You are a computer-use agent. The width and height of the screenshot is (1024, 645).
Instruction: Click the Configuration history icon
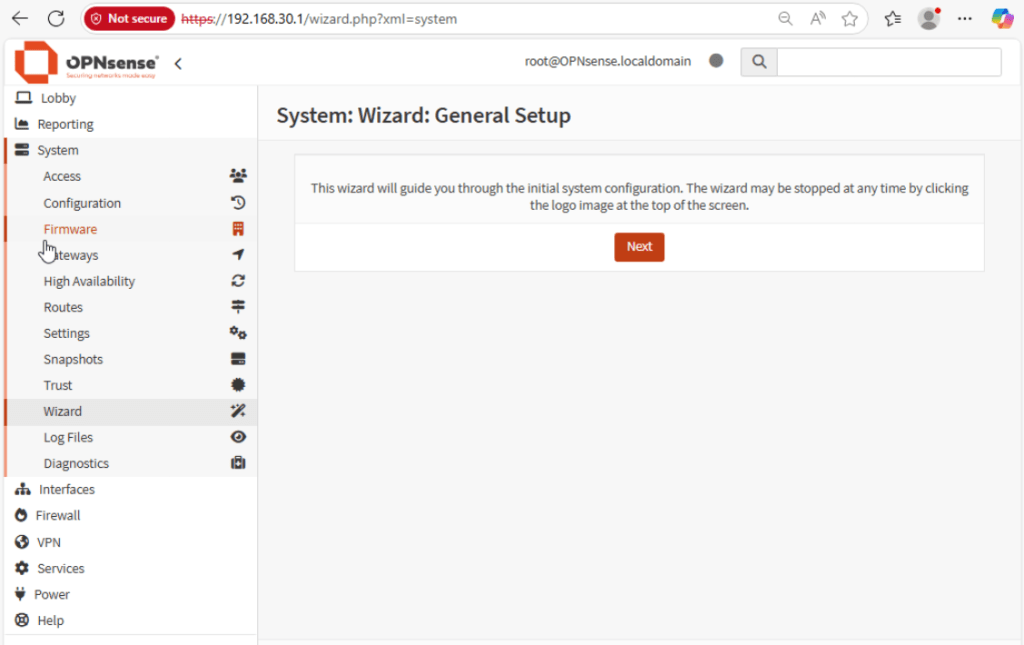238,203
